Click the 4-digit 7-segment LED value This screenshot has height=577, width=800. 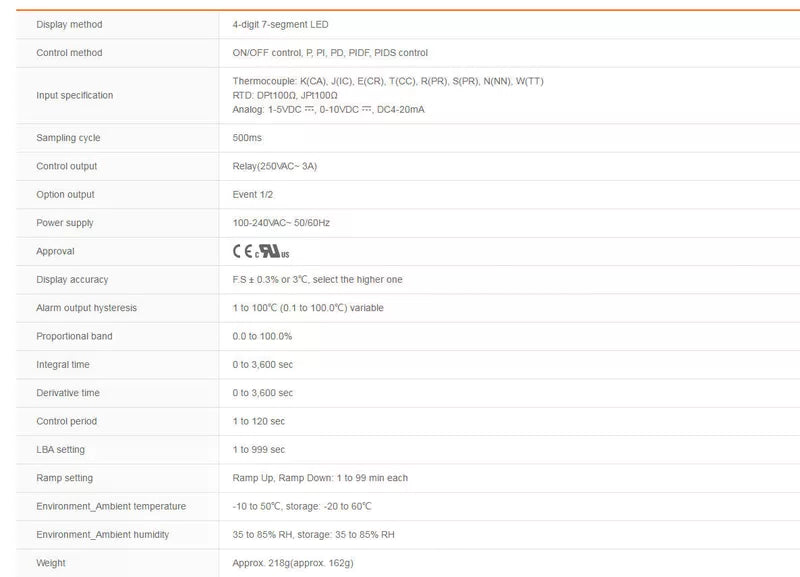[x=280, y=24]
